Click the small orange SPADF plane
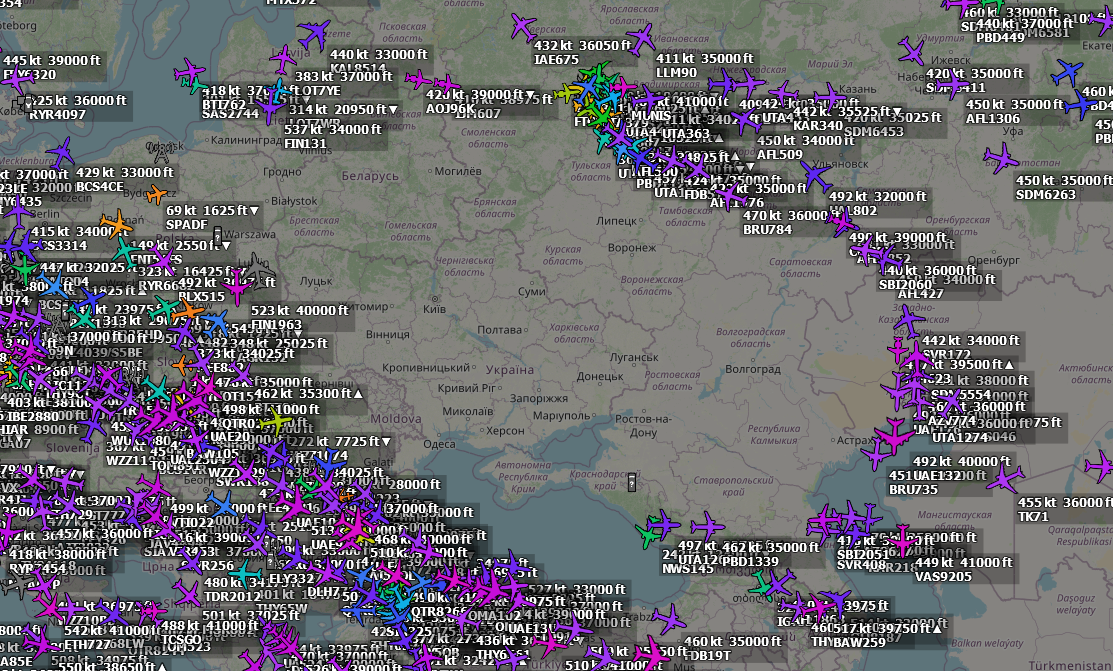The height and width of the screenshot is (671, 1113). pyautogui.click(x=156, y=194)
